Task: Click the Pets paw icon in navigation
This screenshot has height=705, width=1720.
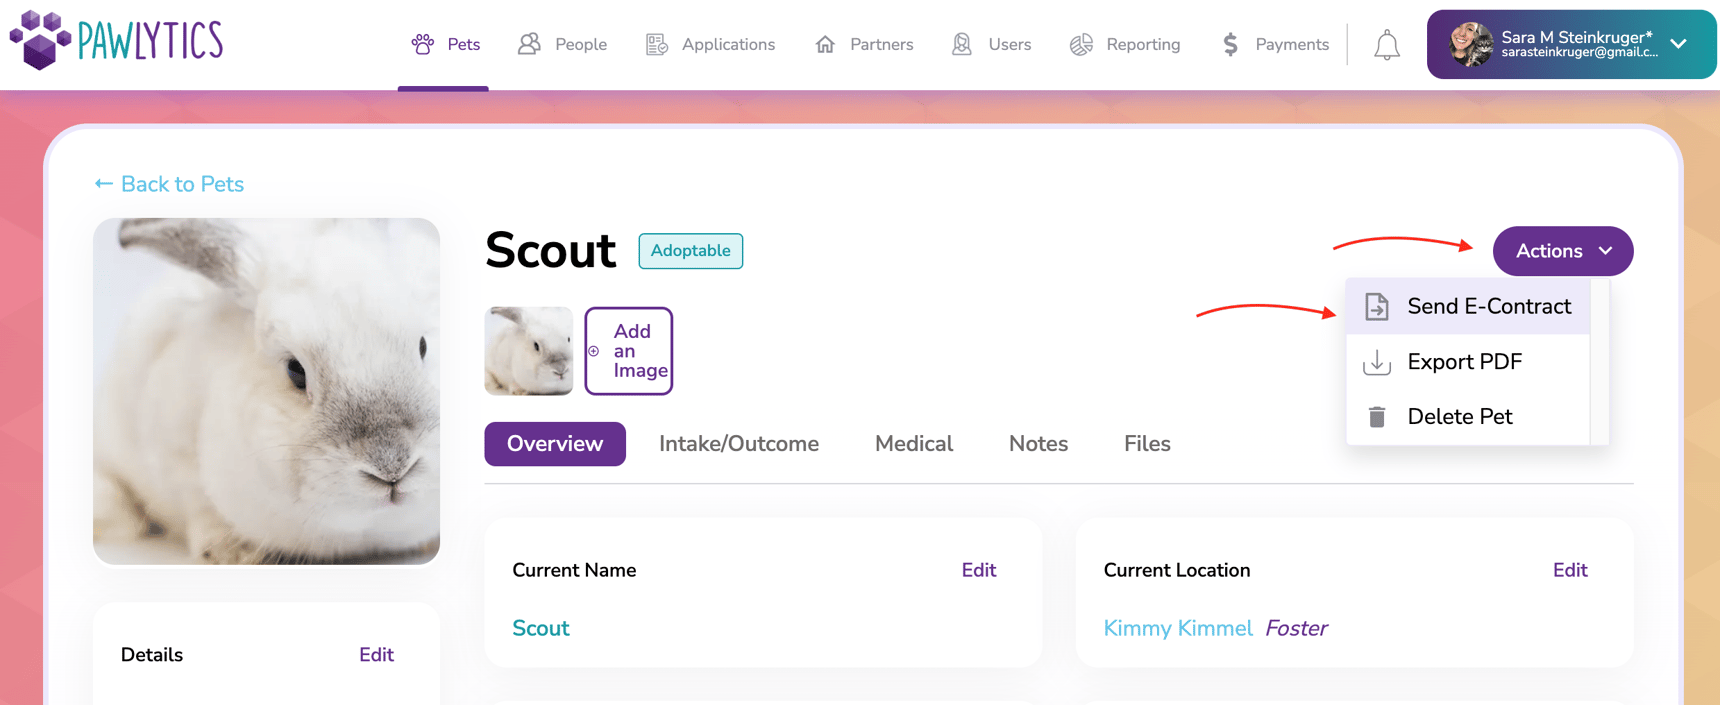Action: [x=421, y=44]
